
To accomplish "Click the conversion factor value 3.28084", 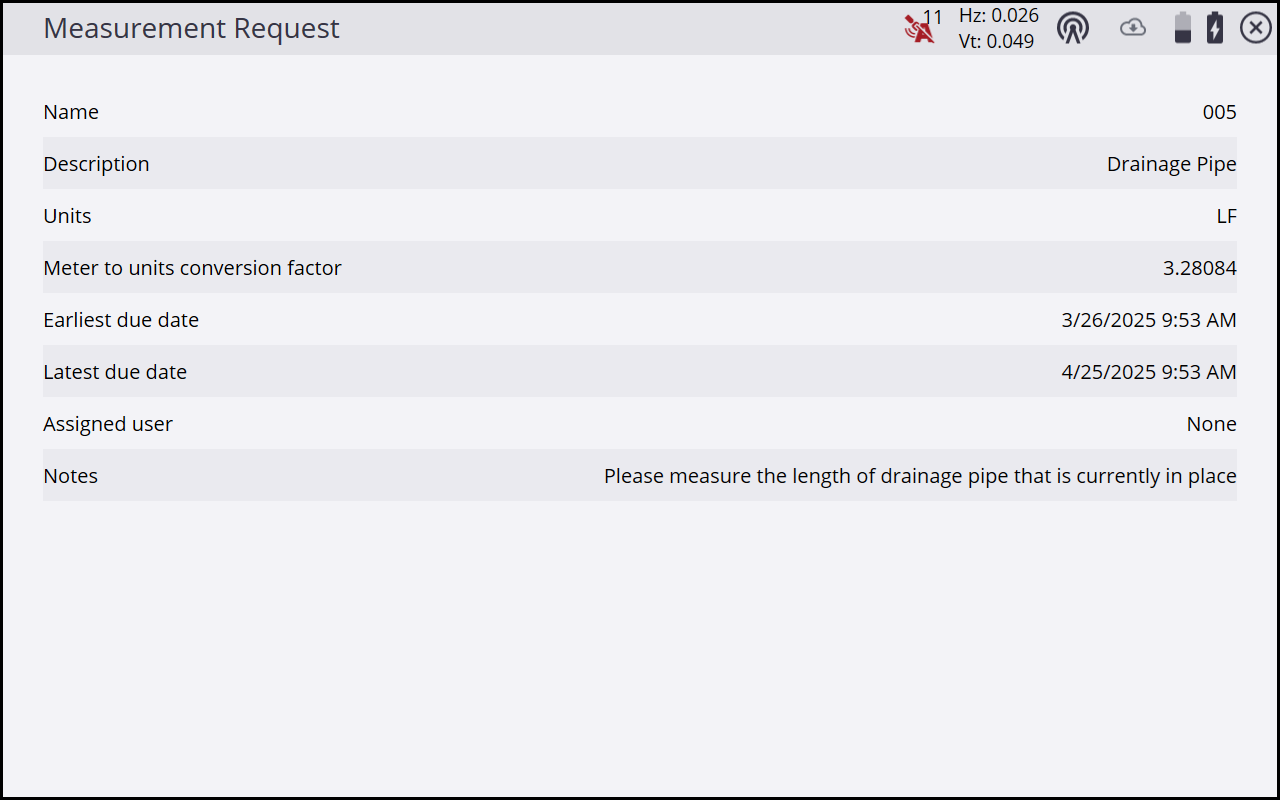I will (1199, 268).
